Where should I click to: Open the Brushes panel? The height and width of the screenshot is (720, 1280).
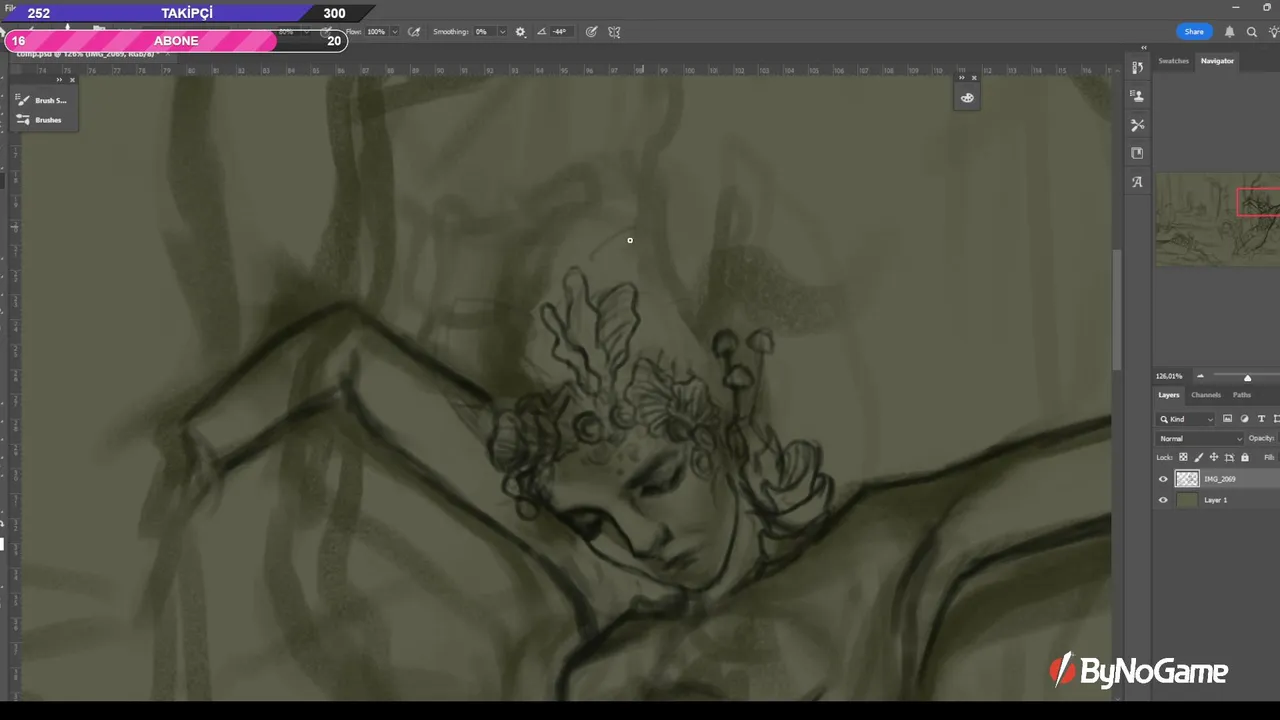pyautogui.click(x=40, y=120)
